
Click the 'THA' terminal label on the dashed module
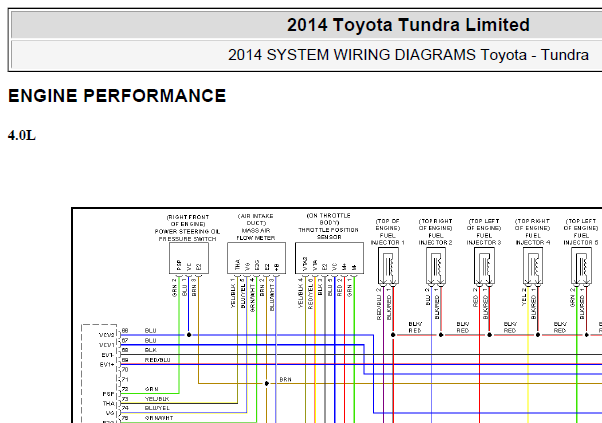pos(109,404)
